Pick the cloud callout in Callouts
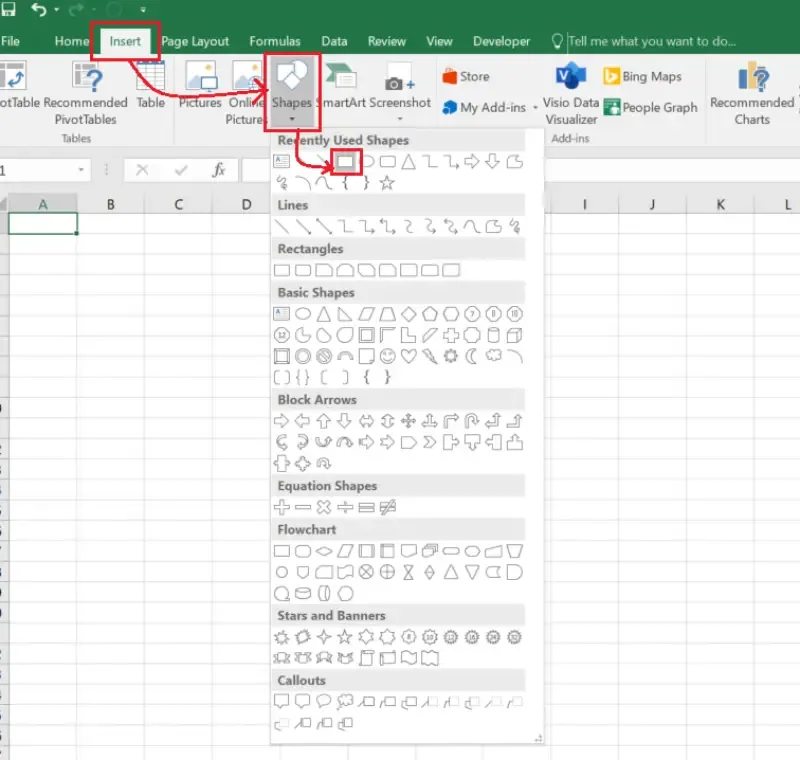The width and height of the screenshot is (800, 760). click(345, 701)
